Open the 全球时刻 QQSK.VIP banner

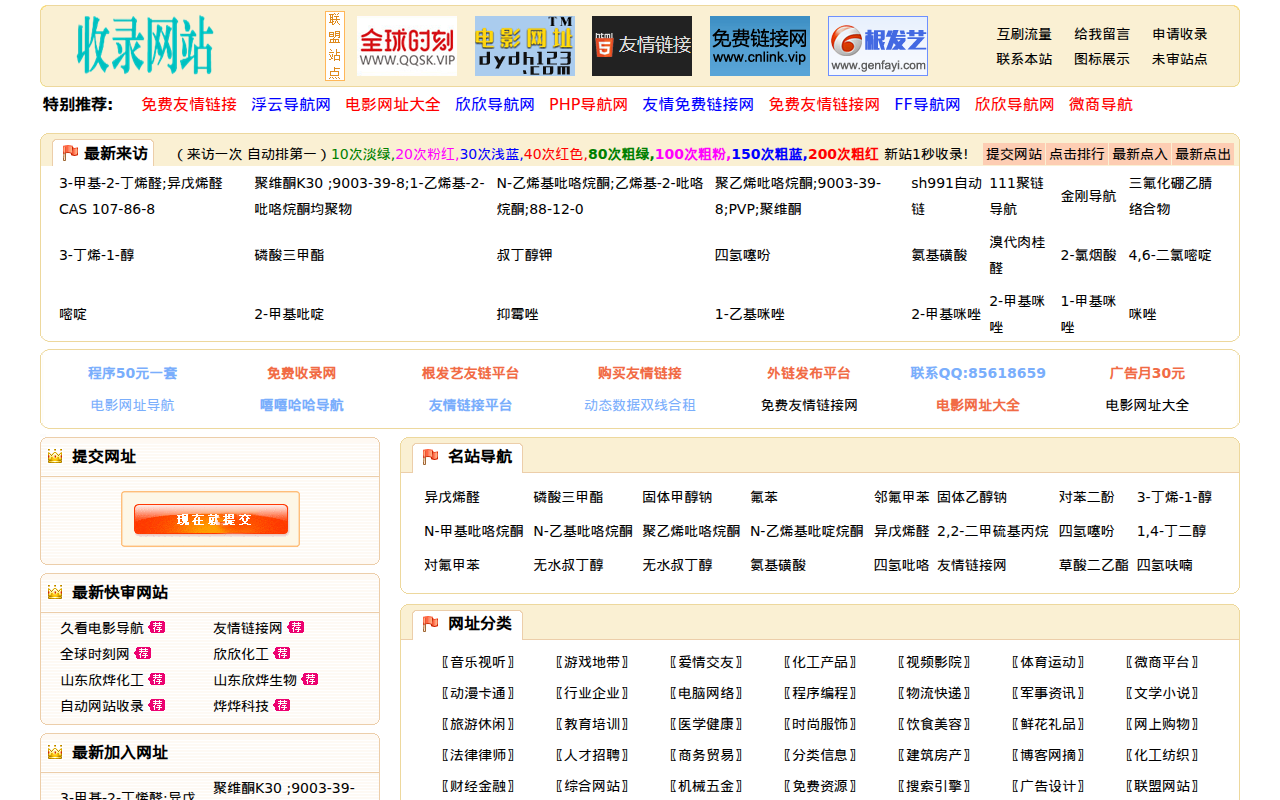(x=406, y=46)
